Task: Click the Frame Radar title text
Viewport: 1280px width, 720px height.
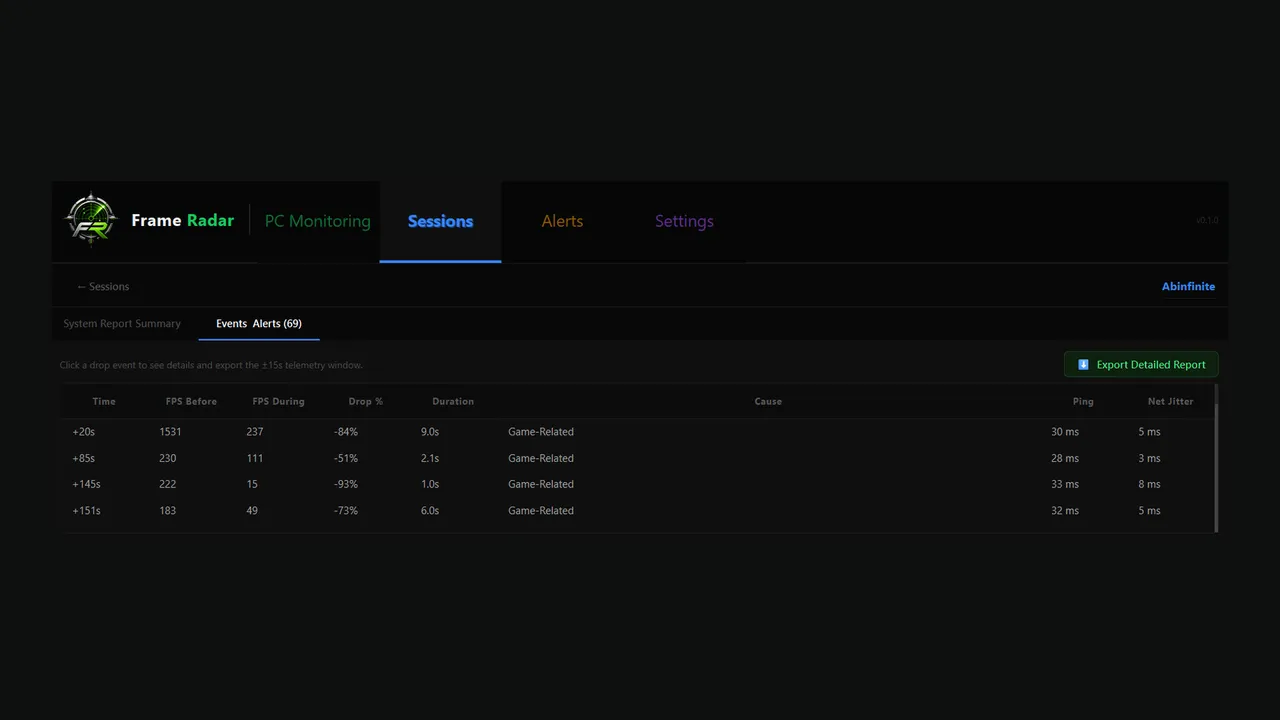Action: pos(183,220)
